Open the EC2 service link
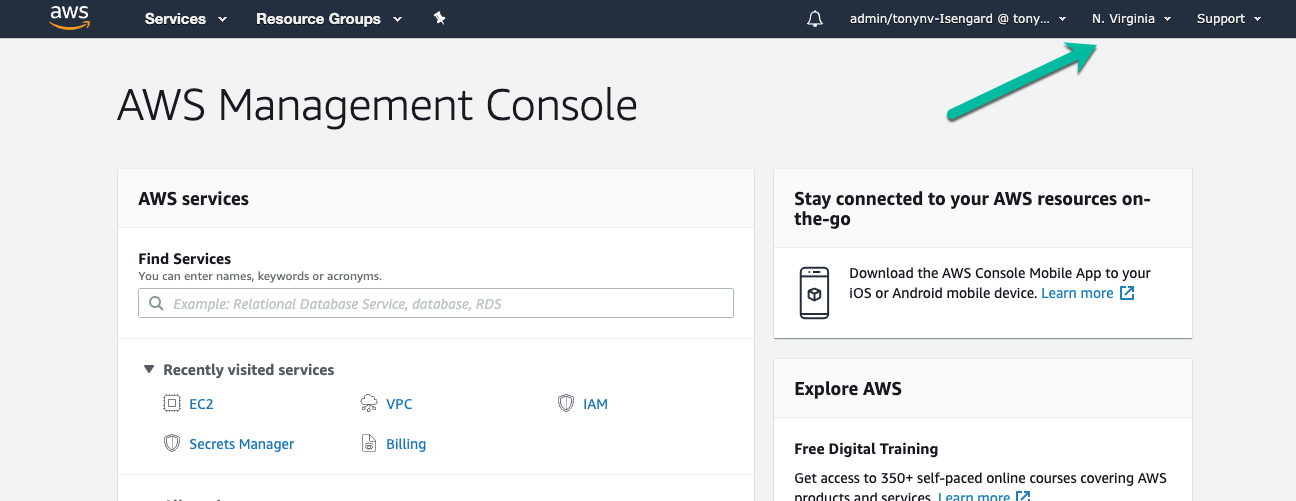The image size is (1296, 501). point(201,404)
